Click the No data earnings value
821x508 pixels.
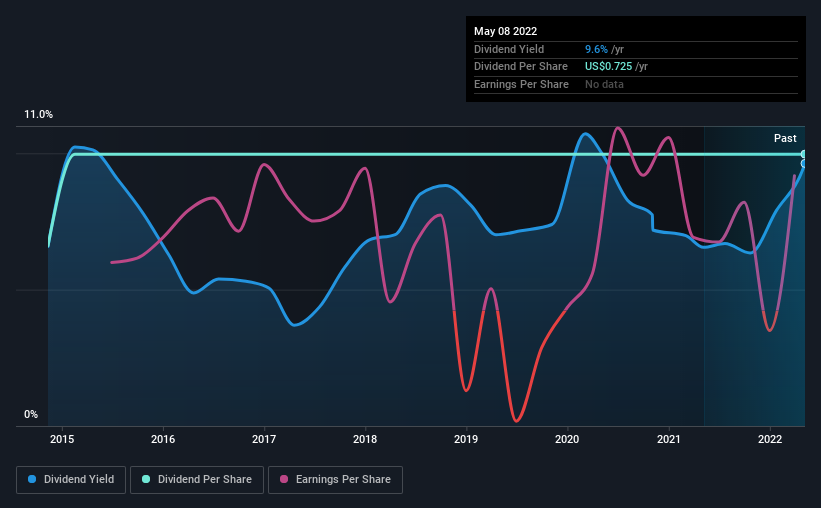pyautogui.click(x=604, y=84)
